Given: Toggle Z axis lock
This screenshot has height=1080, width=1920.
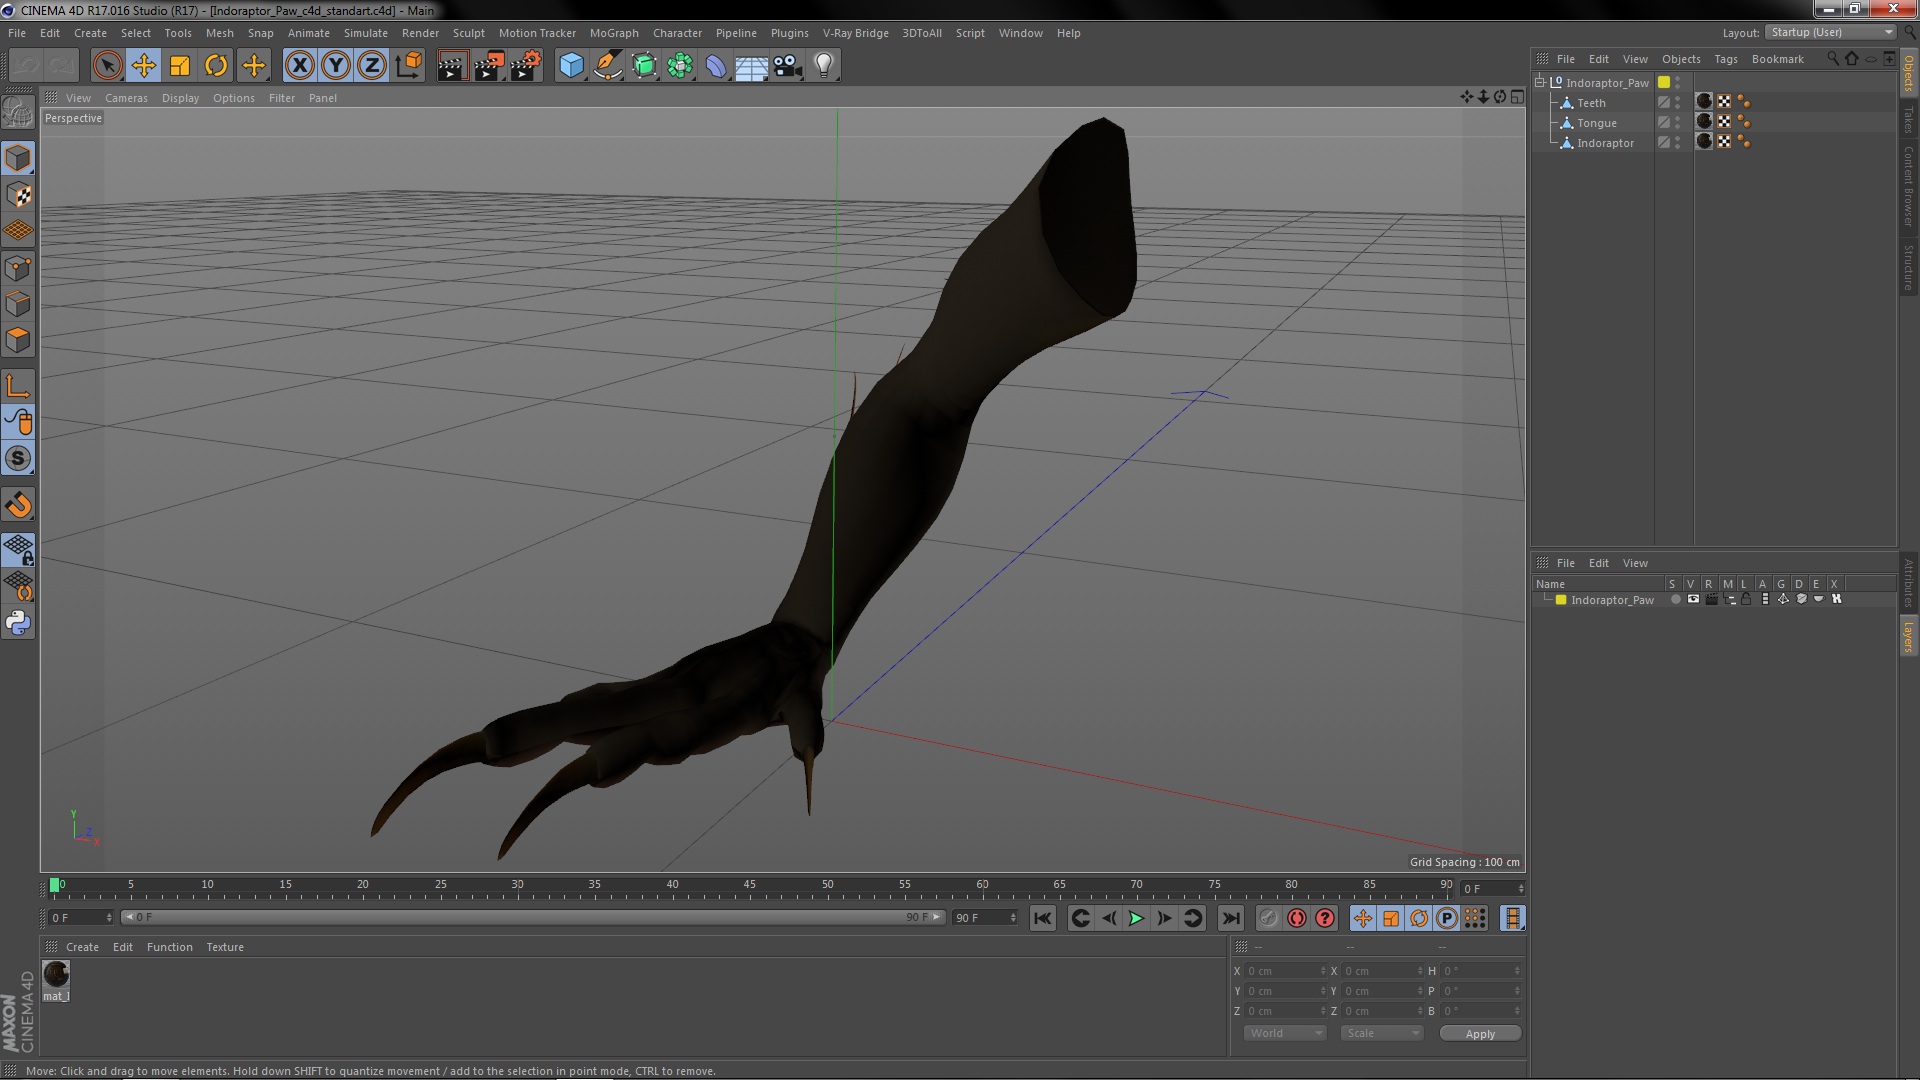Looking at the screenshot, I should pyautogui.click(x=372, y=66).
